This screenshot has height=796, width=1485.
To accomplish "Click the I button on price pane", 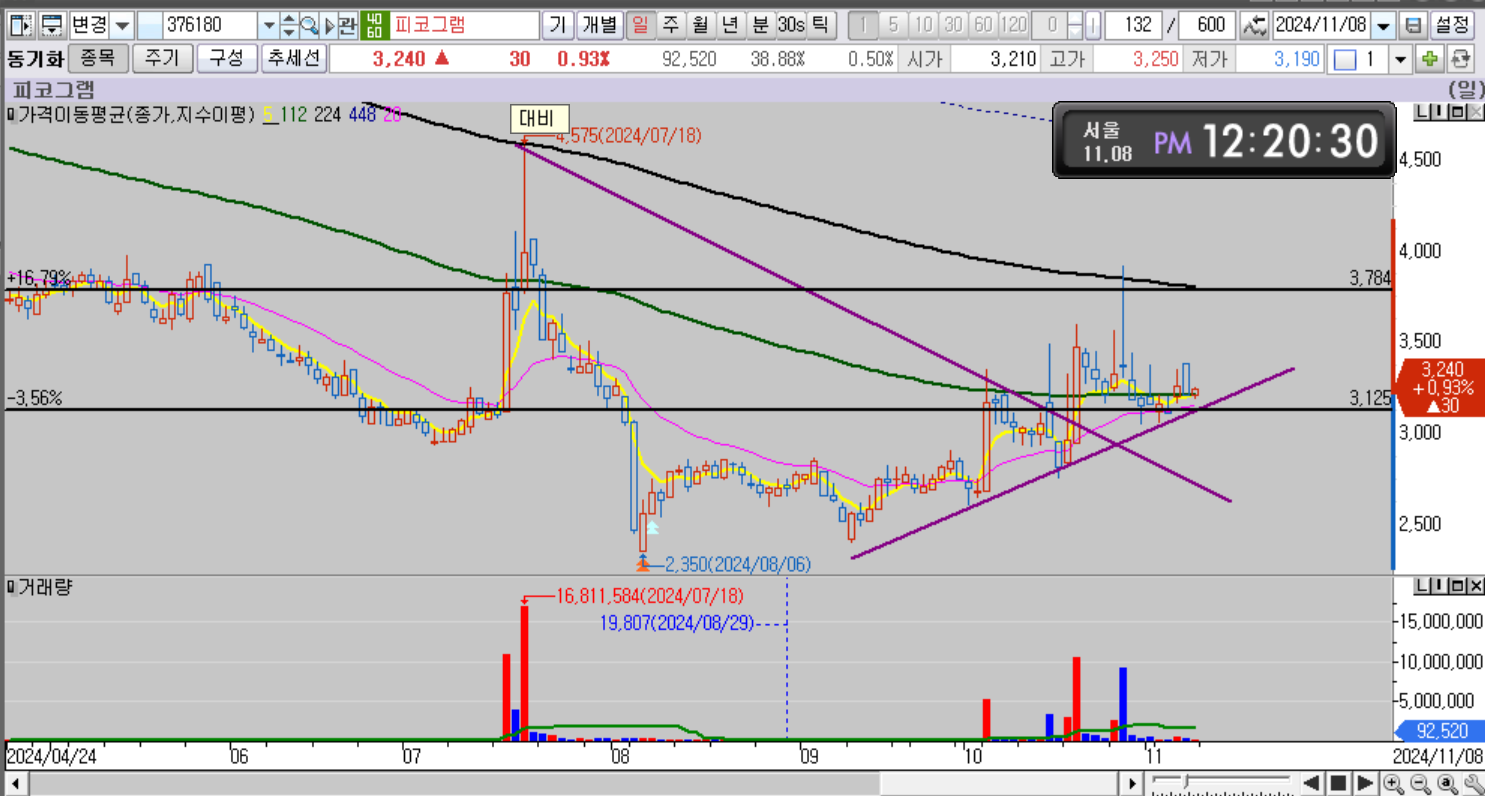I will pos(1437,112).
